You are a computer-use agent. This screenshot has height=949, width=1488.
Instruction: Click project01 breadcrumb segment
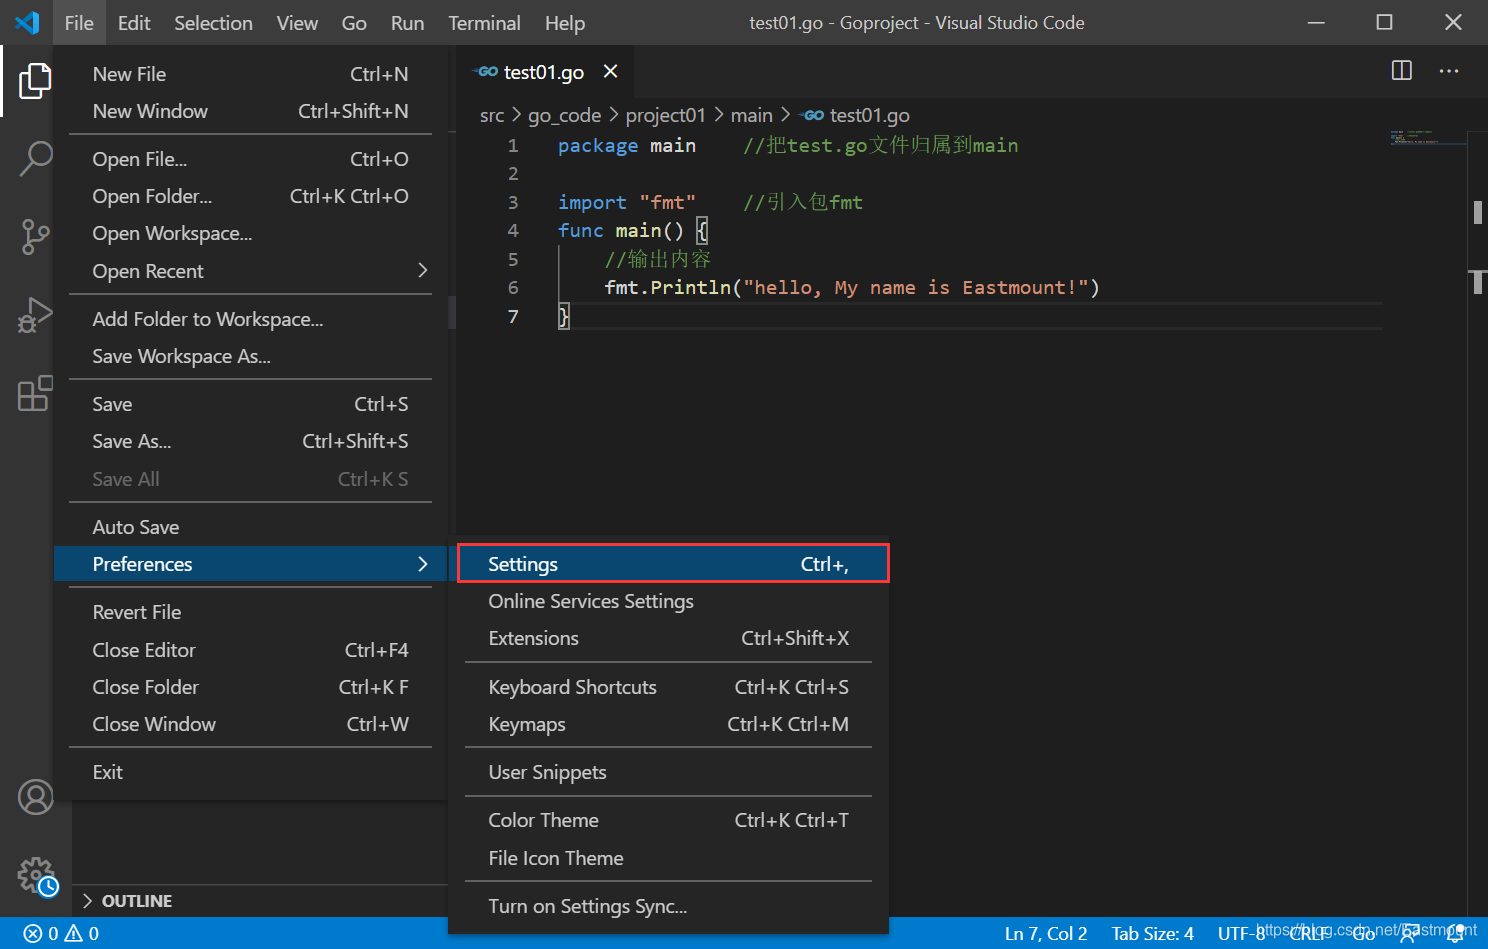pyautogui.click(x=665, y=115)
